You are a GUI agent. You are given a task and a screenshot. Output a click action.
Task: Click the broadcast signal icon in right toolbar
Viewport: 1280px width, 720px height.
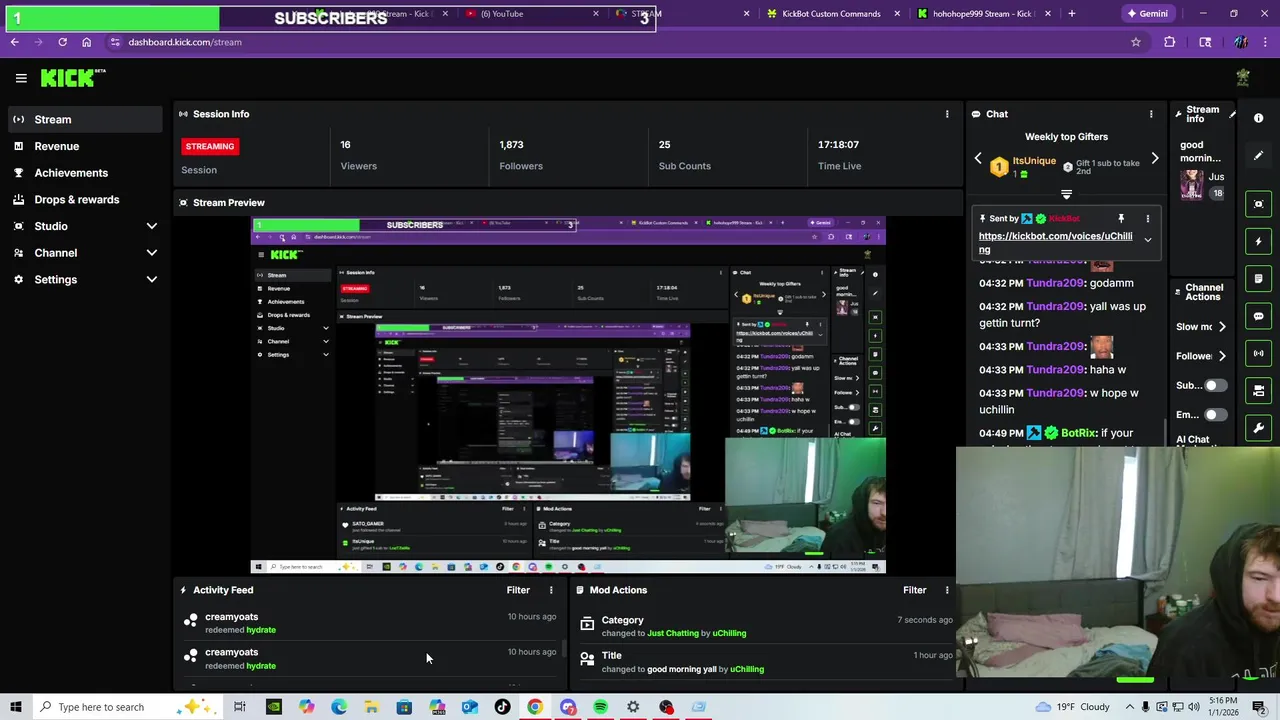1259,353
